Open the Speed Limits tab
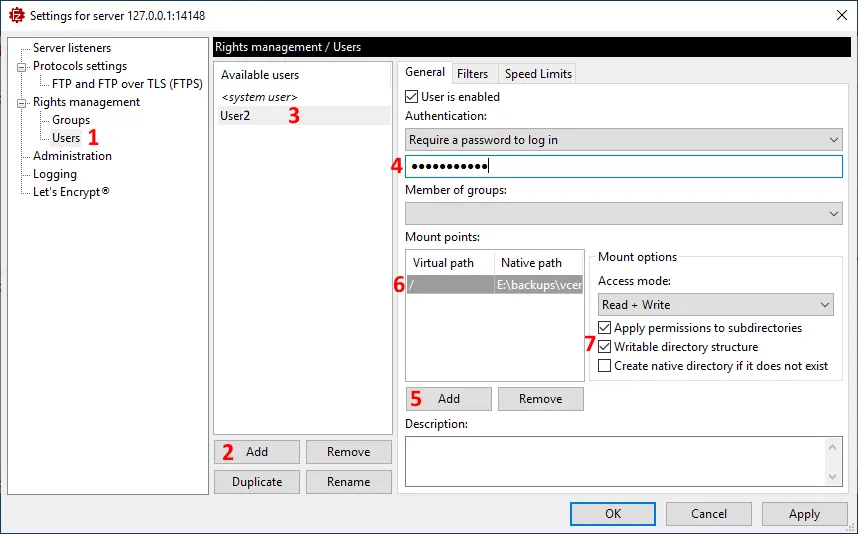The height and width of the screenshot is (534, 858). [x=538, y=74]
